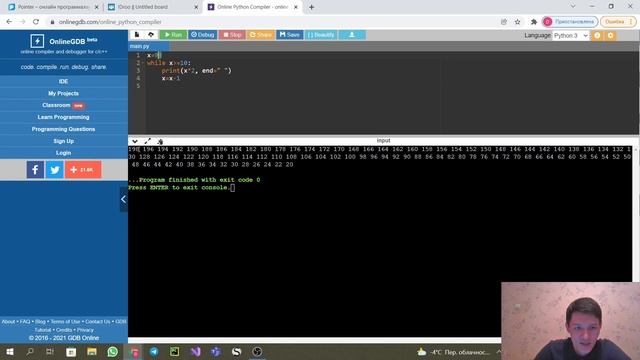640x360 pixels.
Task: Click the print statement on line 3
Action: point(196,71)
